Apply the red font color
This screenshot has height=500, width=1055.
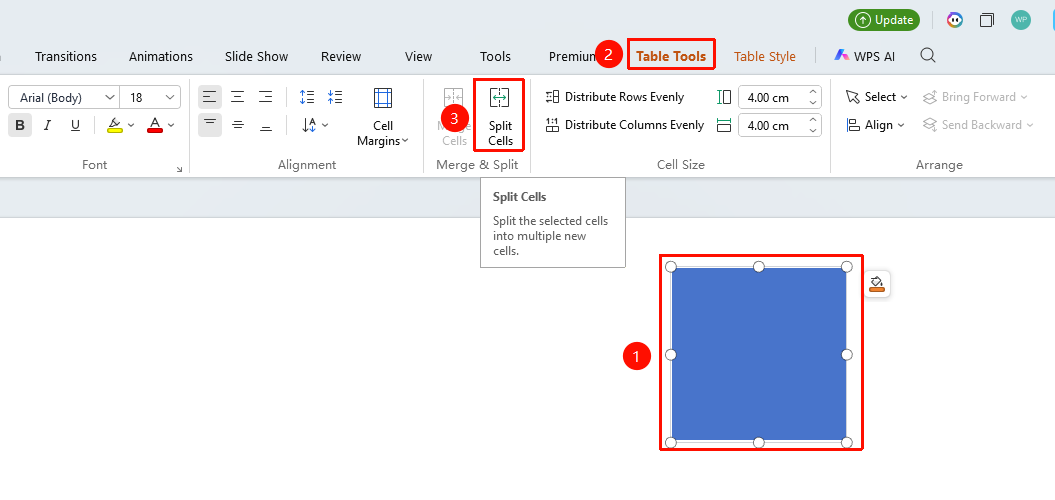pyautogui.click(x=155, y=125)
